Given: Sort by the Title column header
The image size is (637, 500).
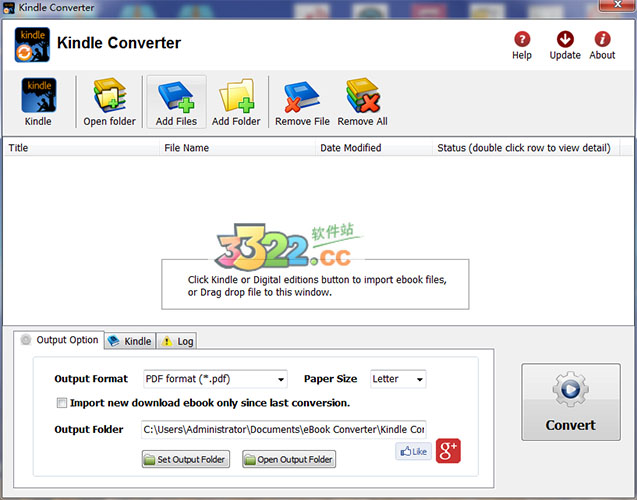Looking at the screenshot, I should tap(81, 148).
